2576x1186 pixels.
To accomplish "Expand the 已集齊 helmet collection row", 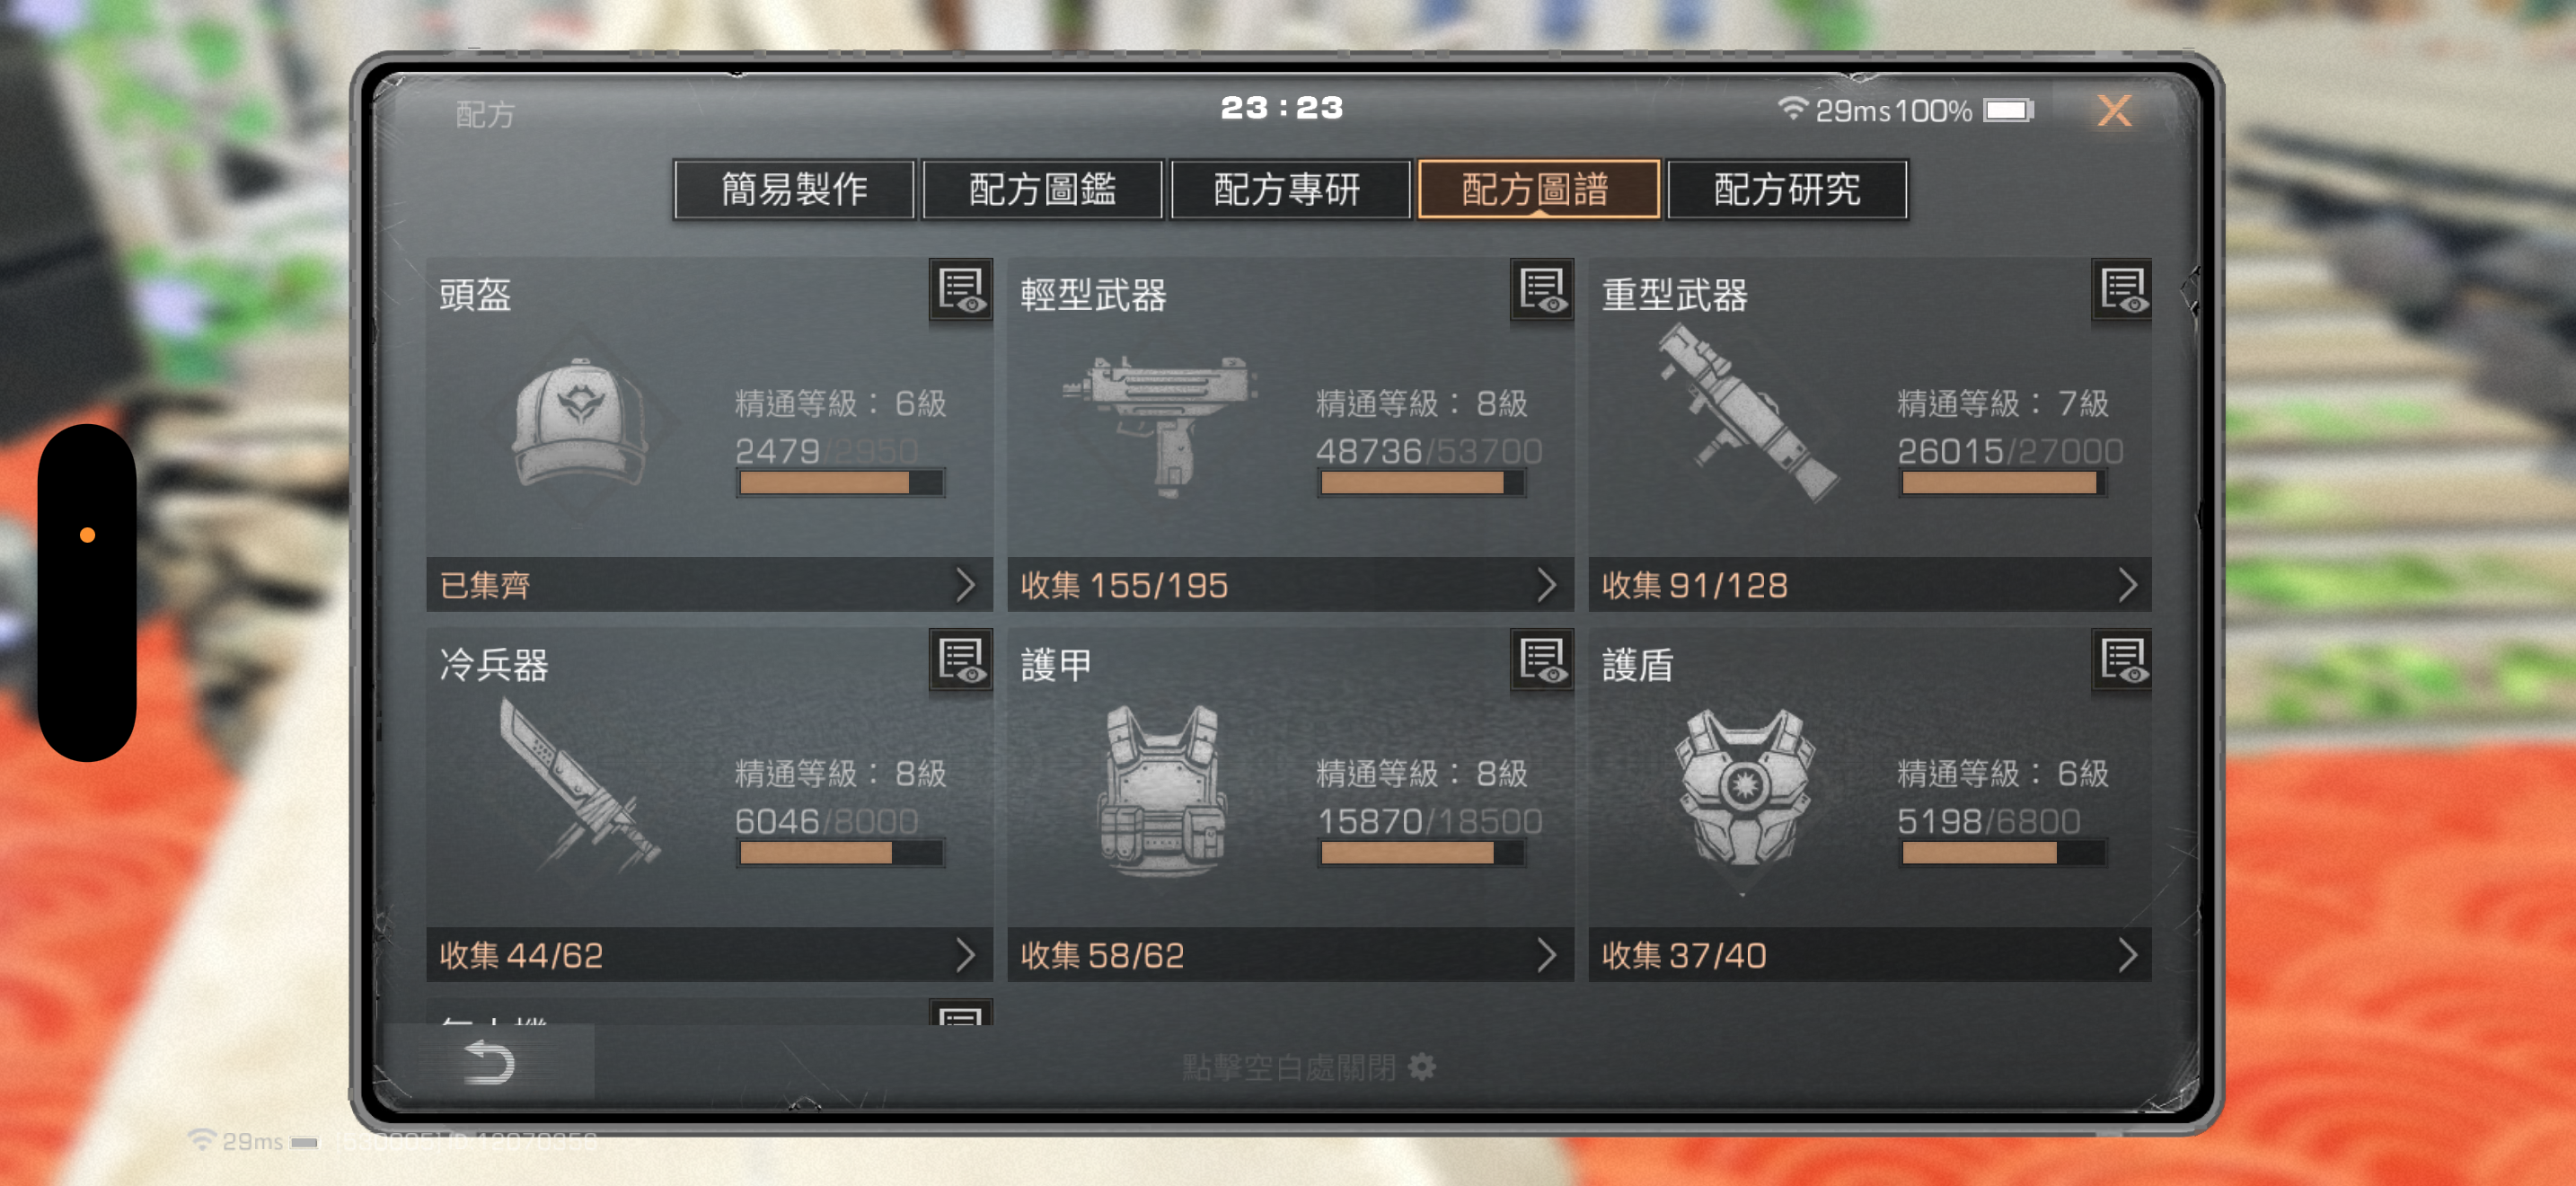I will (709, 585).
